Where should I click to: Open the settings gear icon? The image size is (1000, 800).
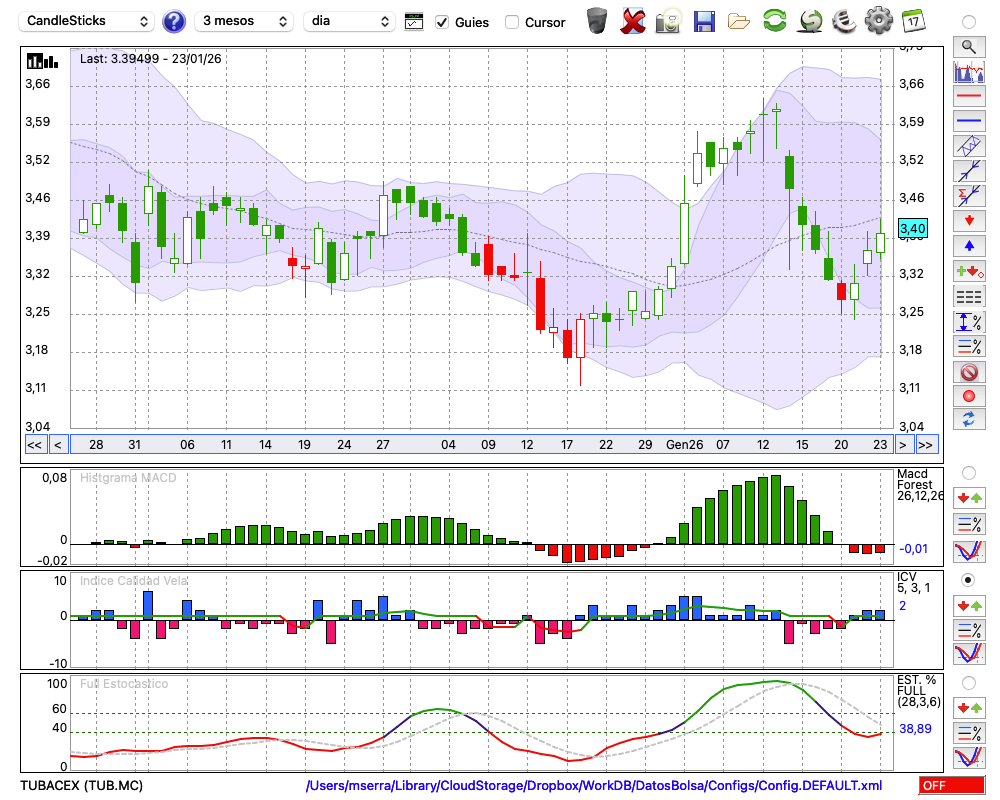878,20
